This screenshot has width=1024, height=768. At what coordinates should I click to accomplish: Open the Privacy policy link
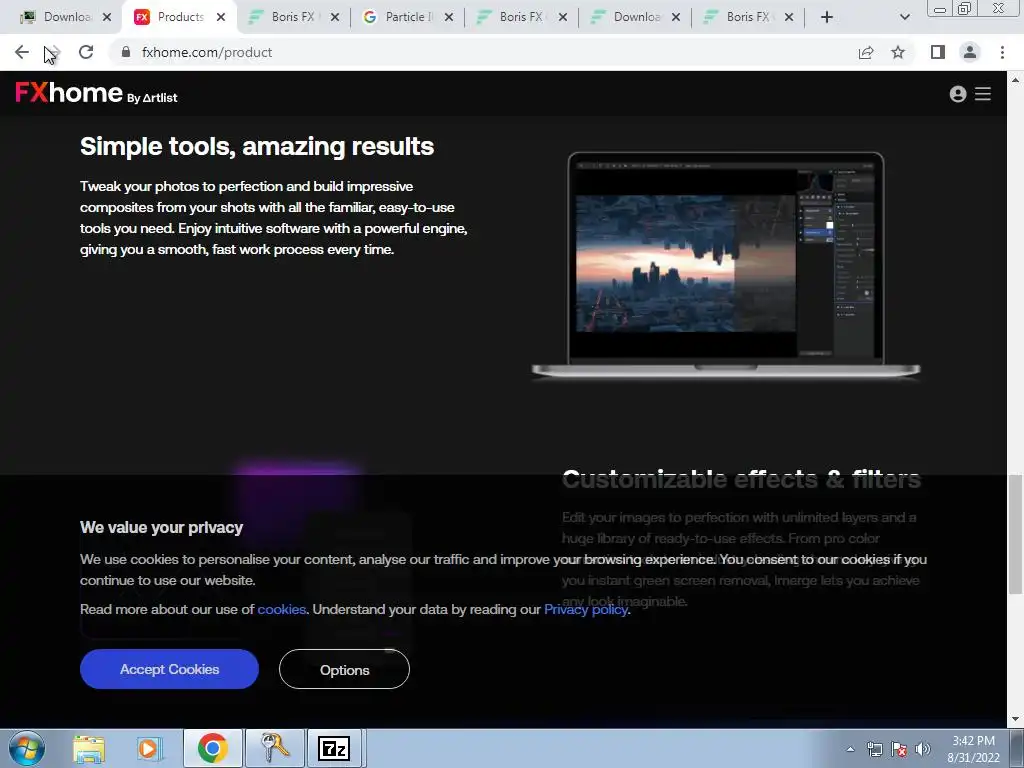coord(586,609)
